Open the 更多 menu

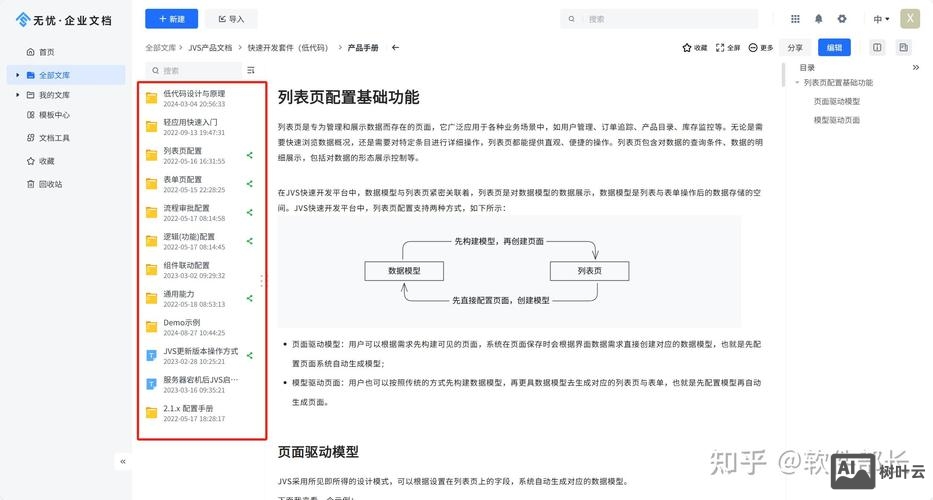click(761, 48)
